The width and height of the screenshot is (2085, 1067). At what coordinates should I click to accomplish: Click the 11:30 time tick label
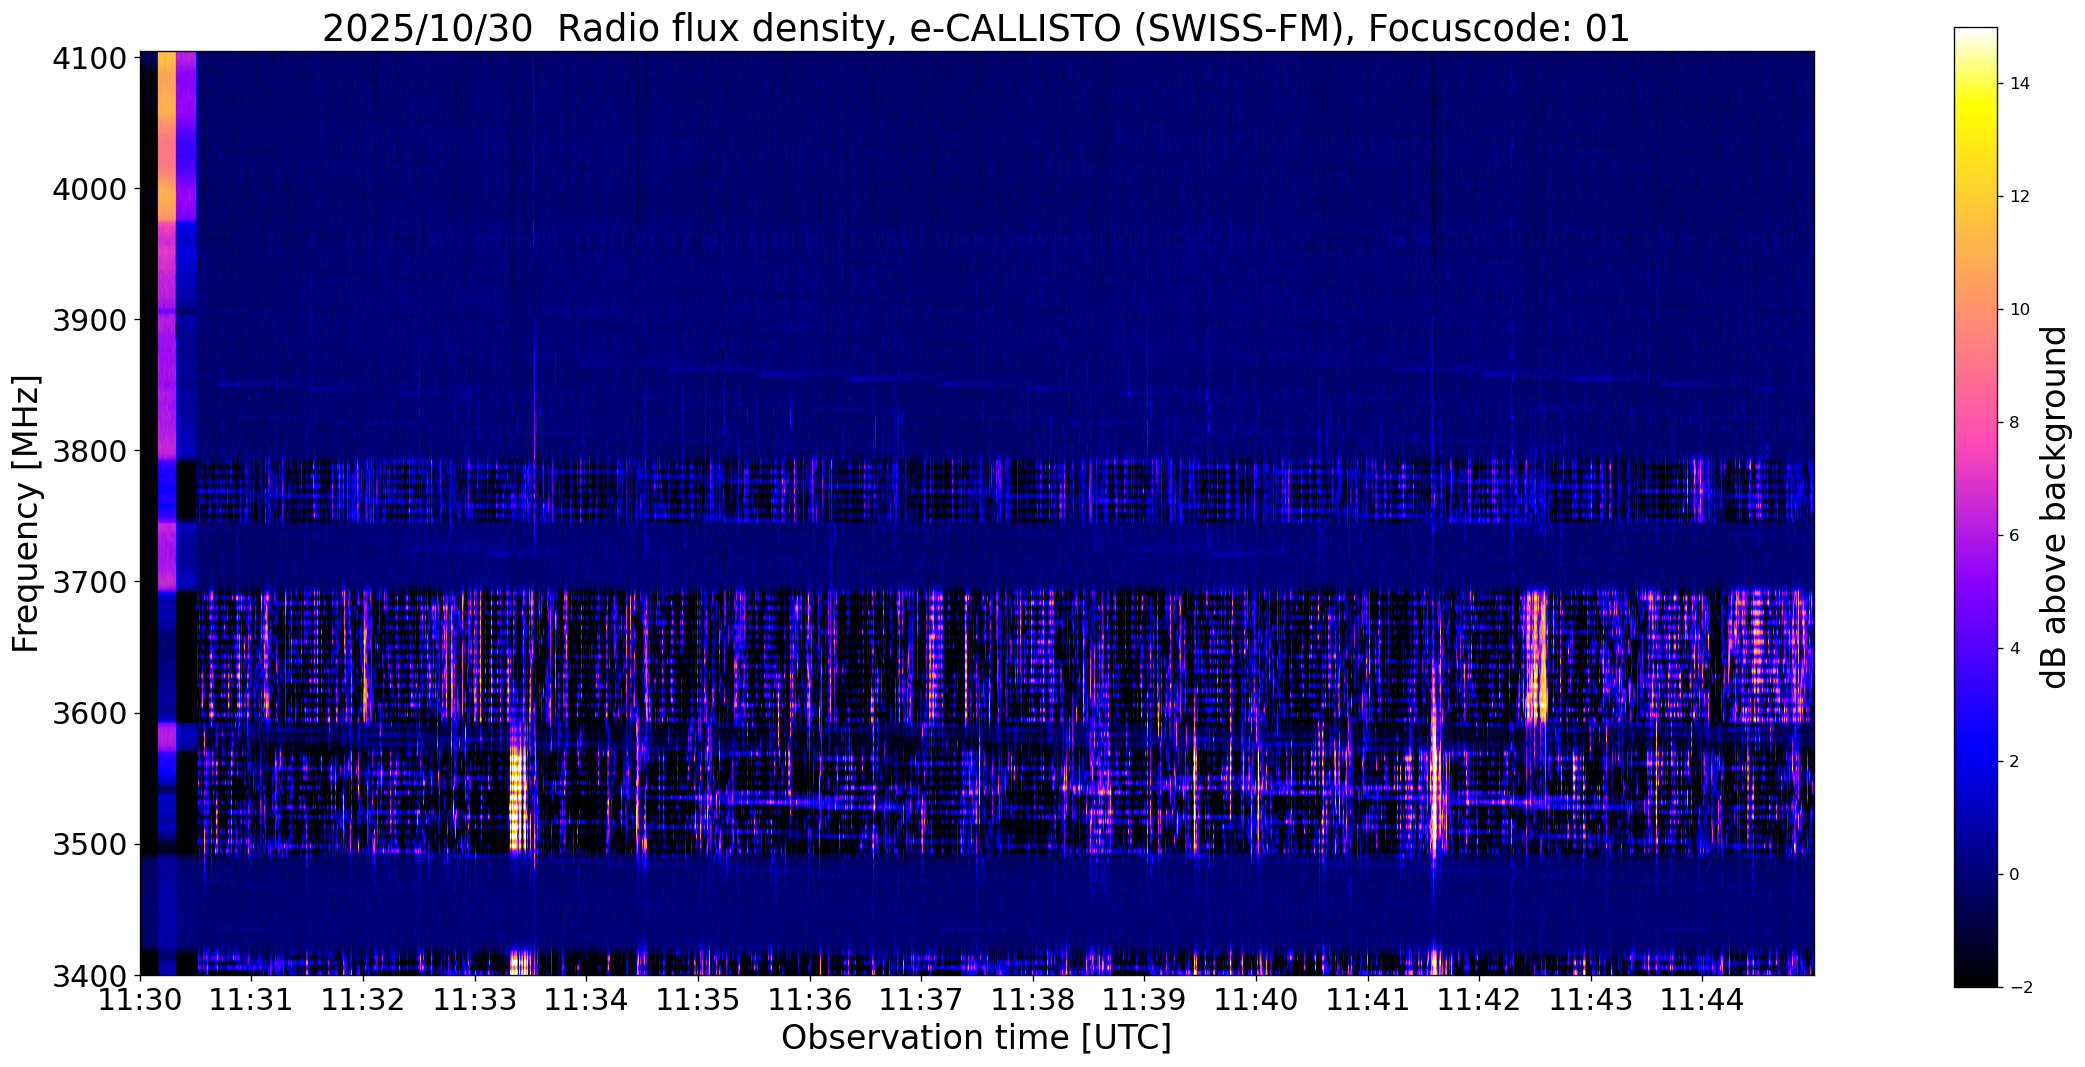[x=140, y=1000]
